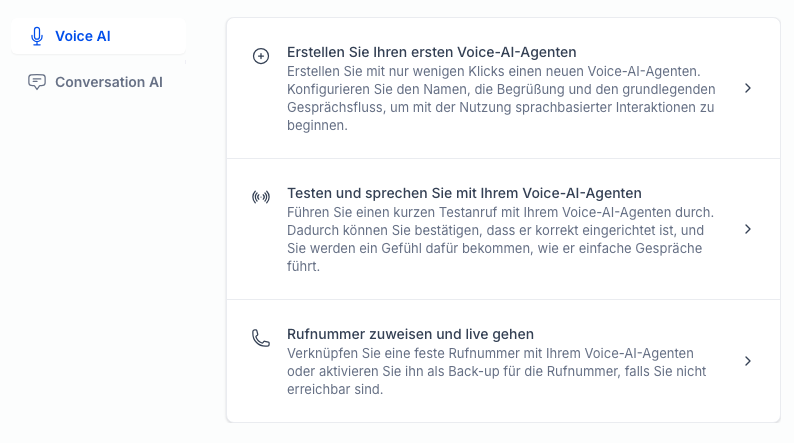Expand the chevron beside 'Testen und sprechen Sie'
This screenshot has width=794, height=443.
click(748, 229)
